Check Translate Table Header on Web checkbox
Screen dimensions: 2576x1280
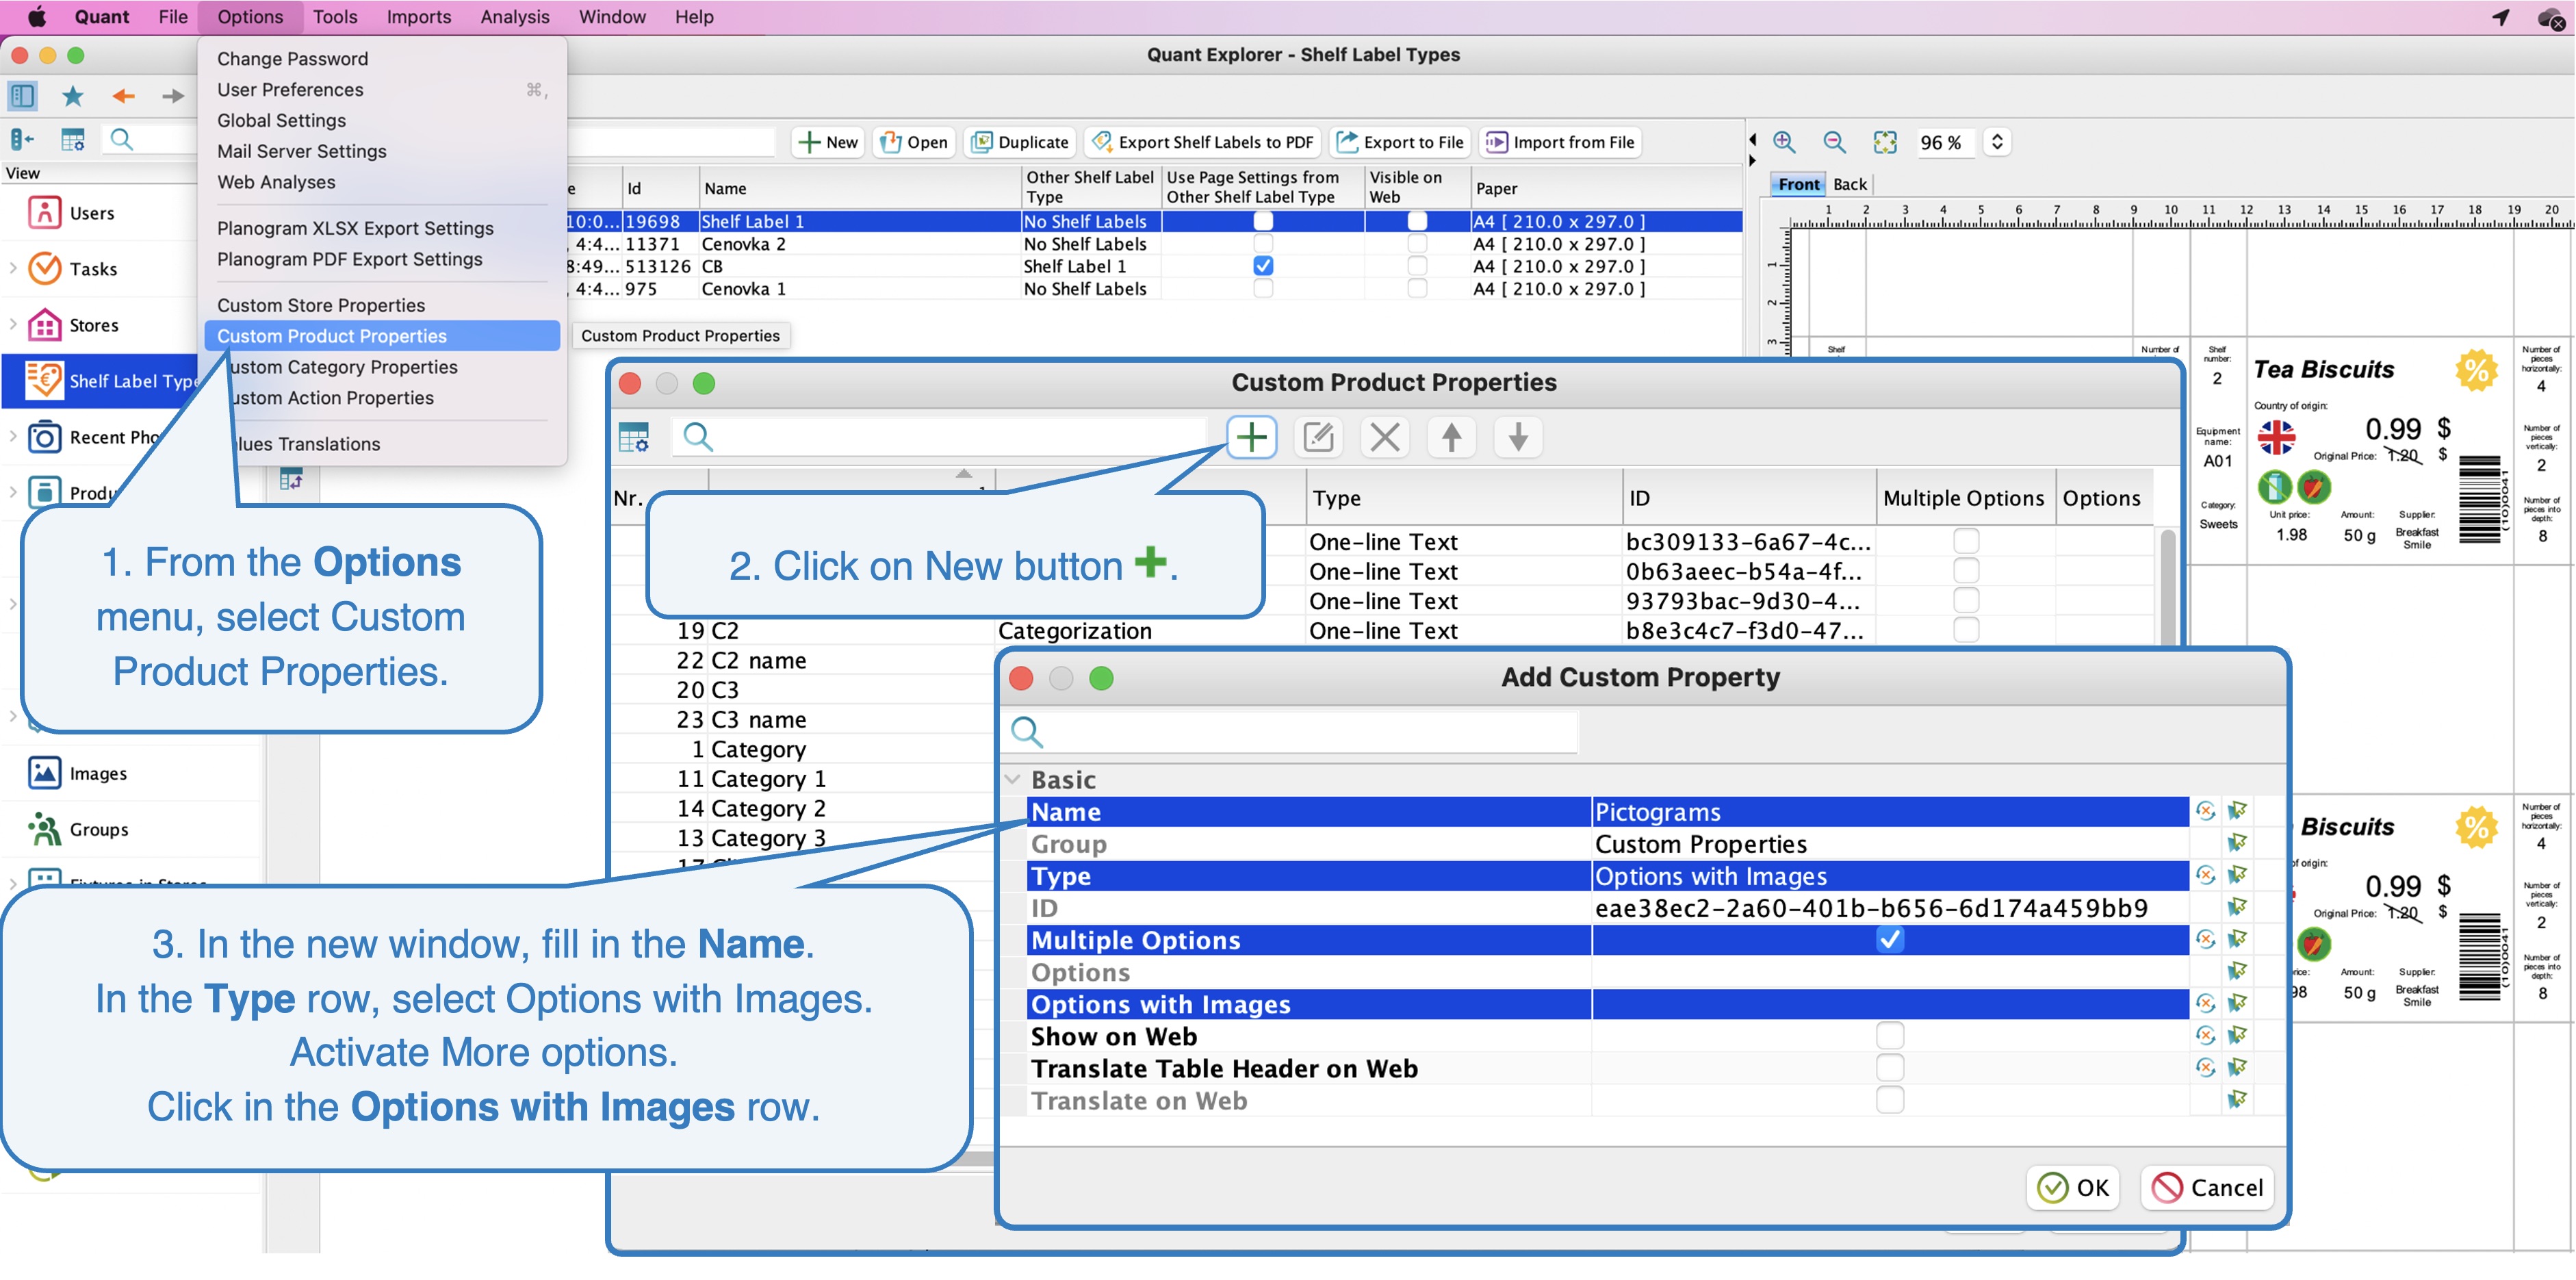click(1889, 1068)
